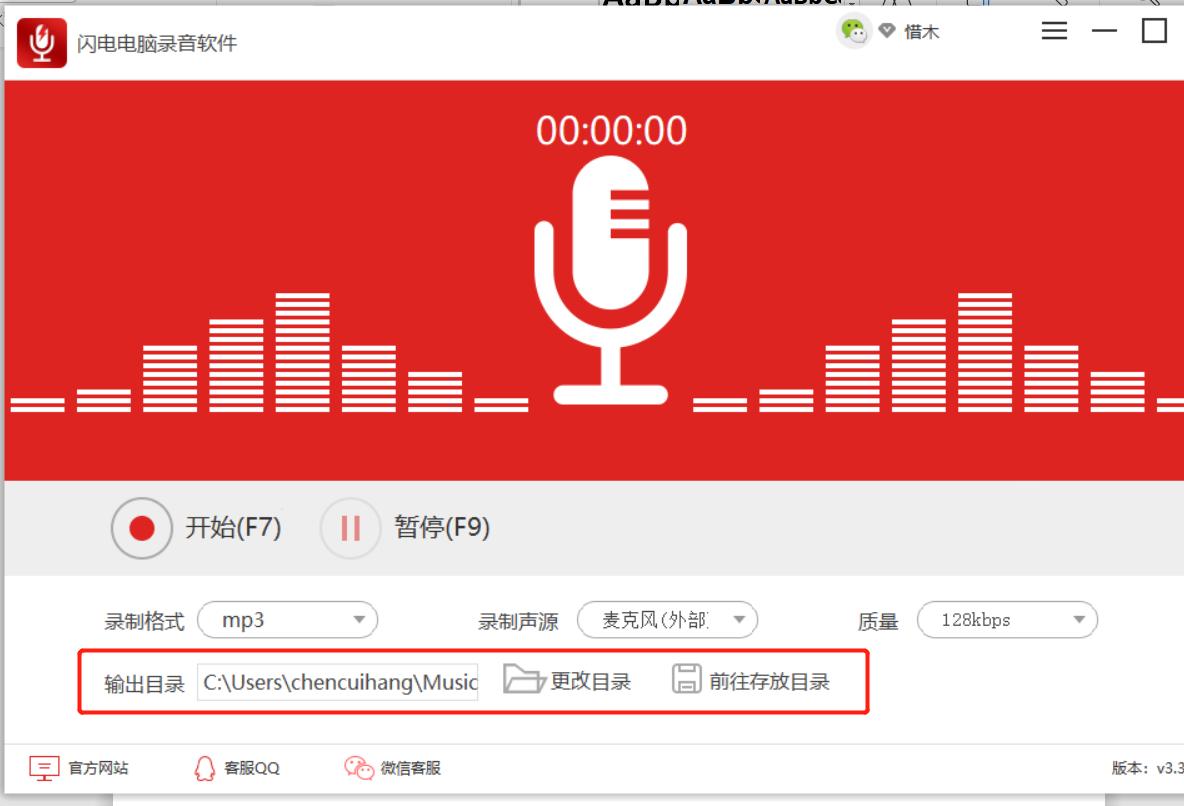Open the 录制格式 mp3 dropdown
The image size is (1184, 806).
(x=288, y=620)
